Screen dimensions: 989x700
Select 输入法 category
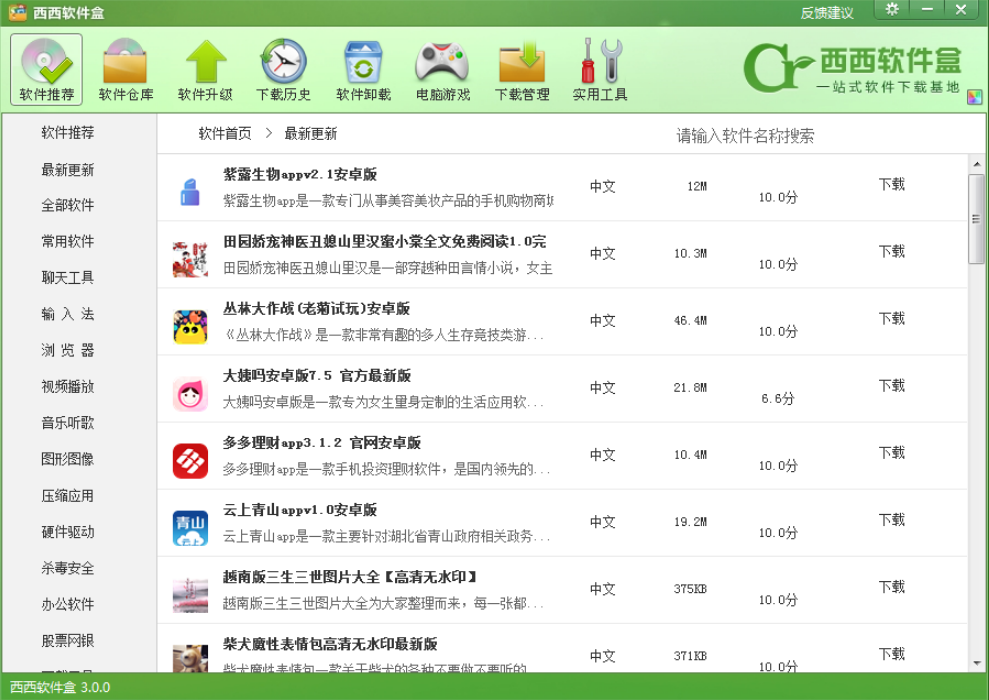tap(67, 314)
